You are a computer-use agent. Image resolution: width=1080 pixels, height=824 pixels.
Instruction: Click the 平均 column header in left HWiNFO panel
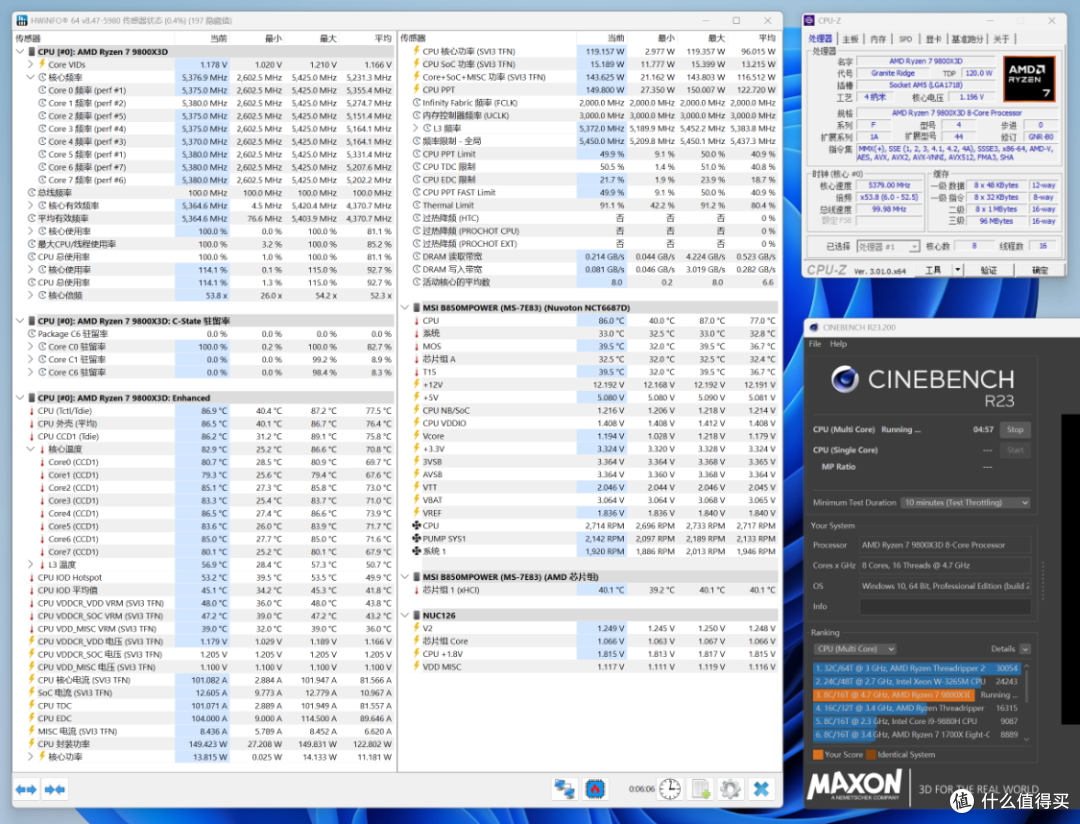tap(383, 38)
